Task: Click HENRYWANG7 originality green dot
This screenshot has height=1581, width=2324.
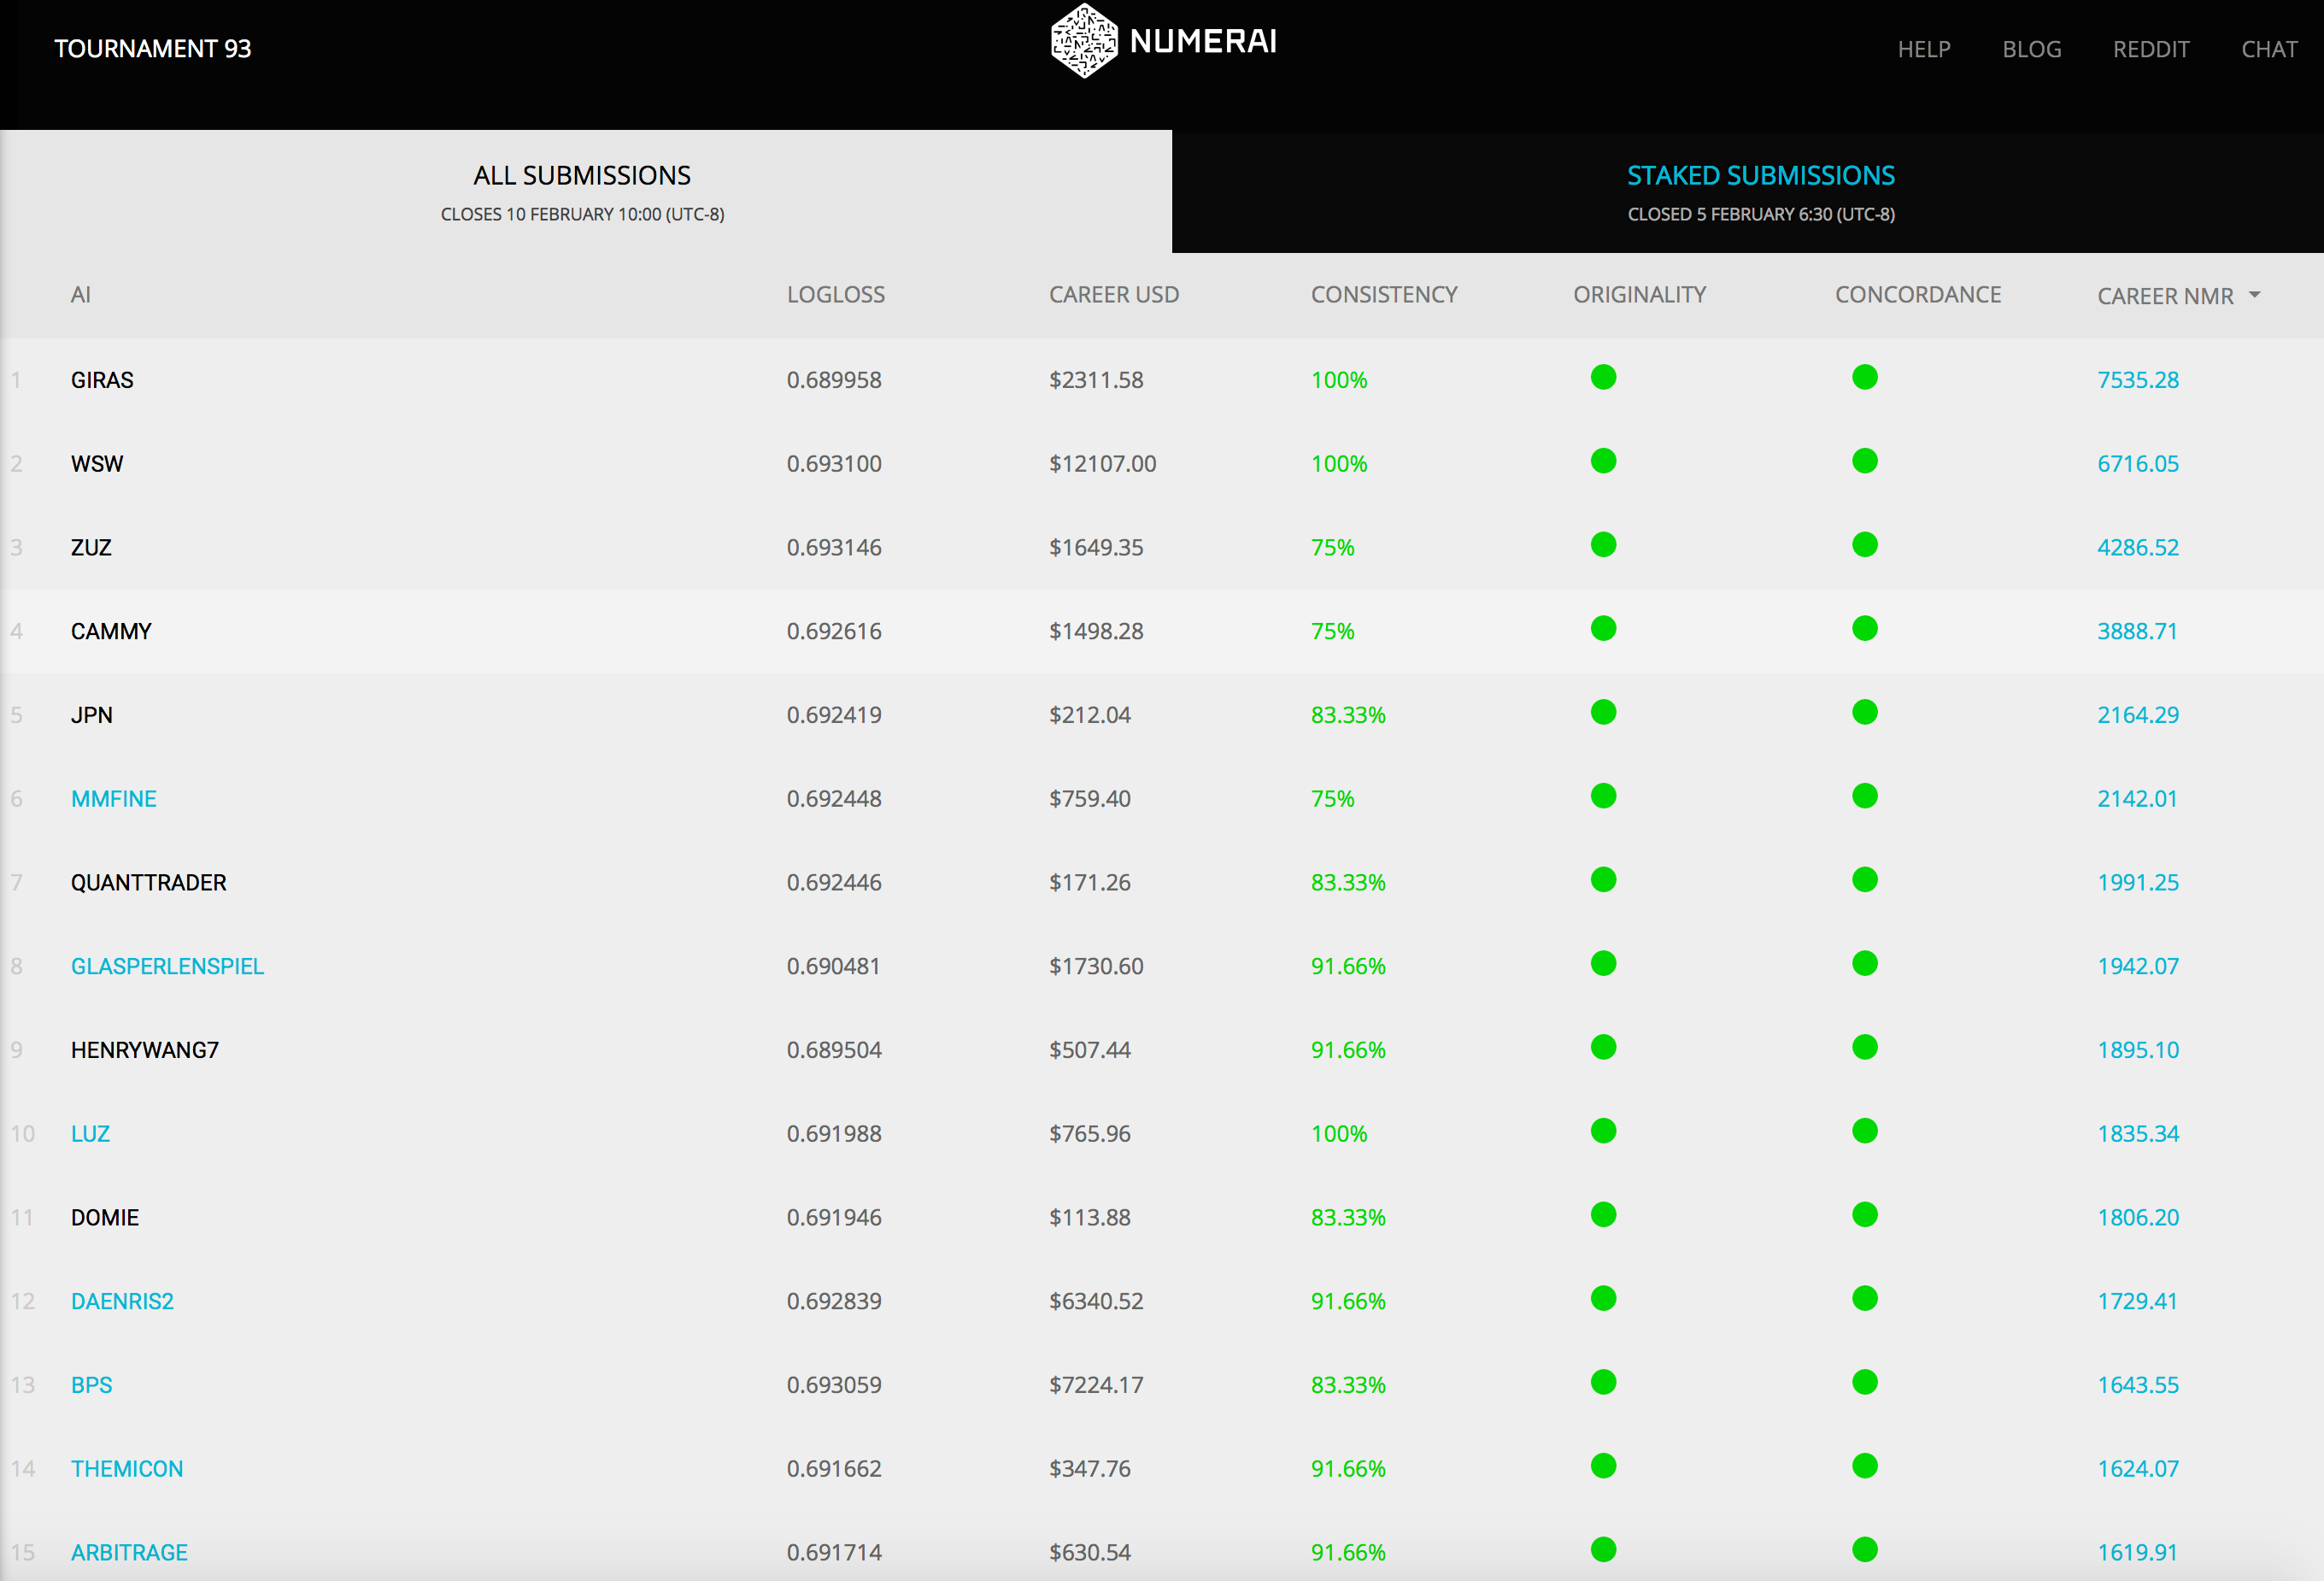Action: (1603, 1047)
